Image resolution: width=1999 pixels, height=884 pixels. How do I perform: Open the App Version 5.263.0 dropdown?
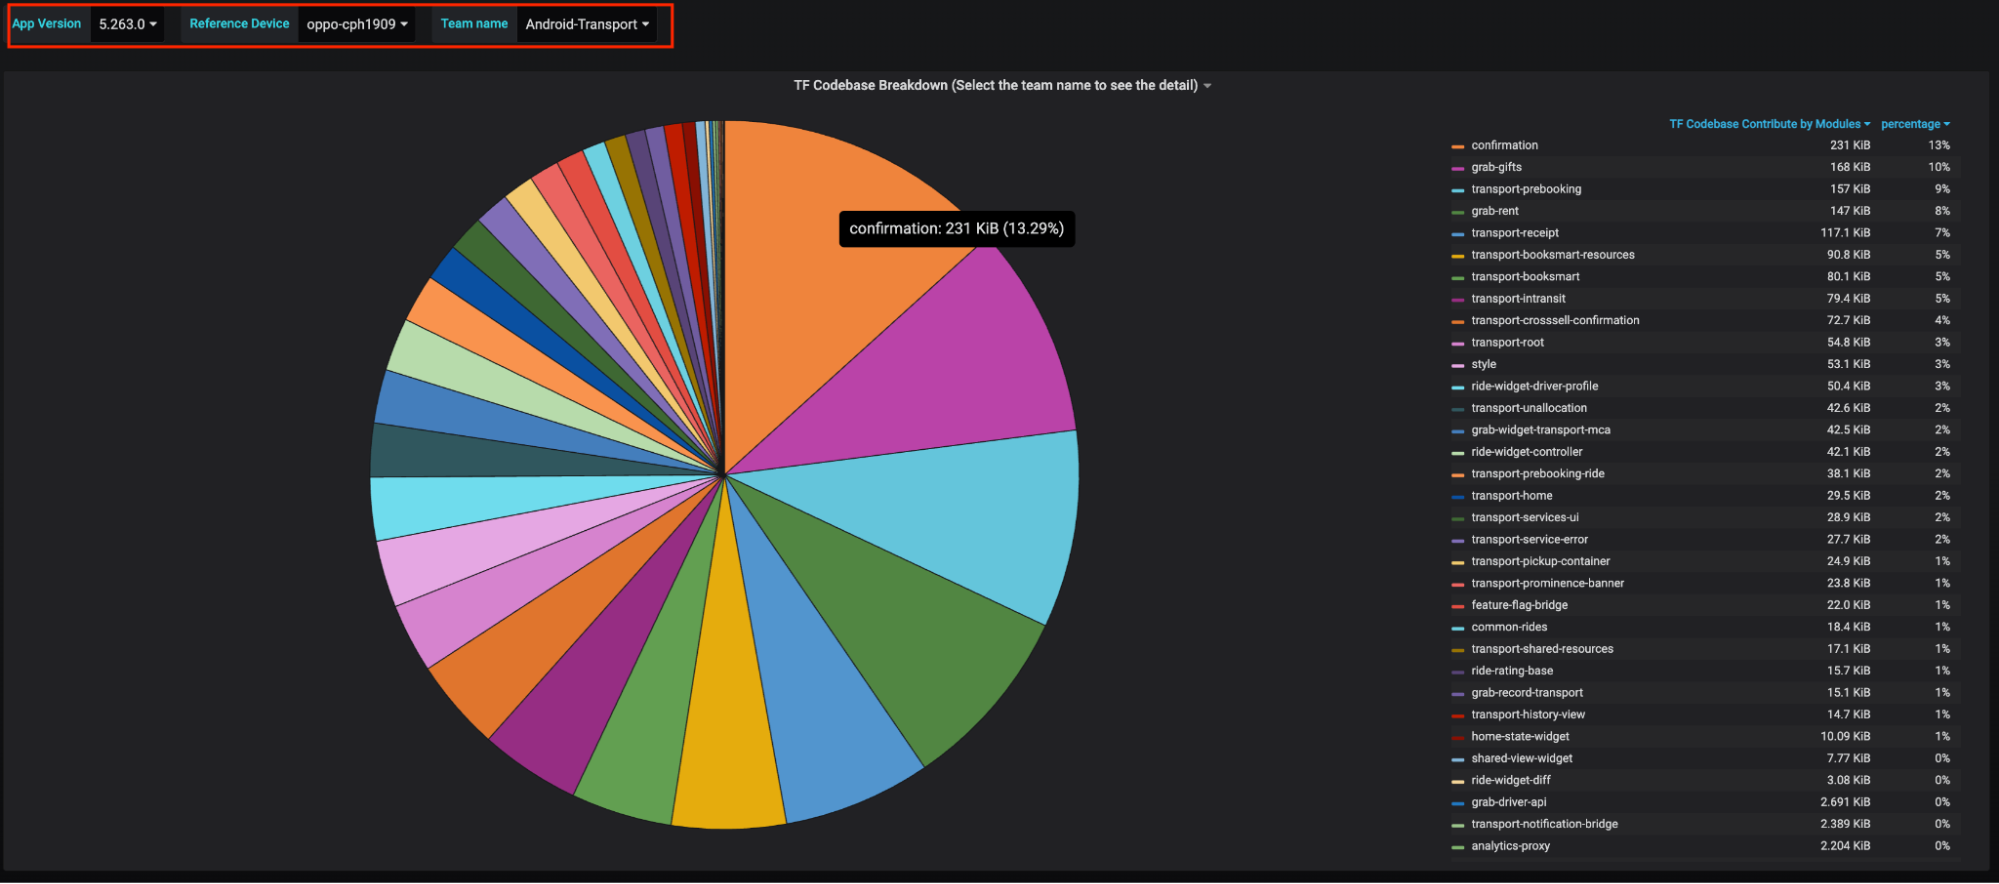[x=127, y=24]
